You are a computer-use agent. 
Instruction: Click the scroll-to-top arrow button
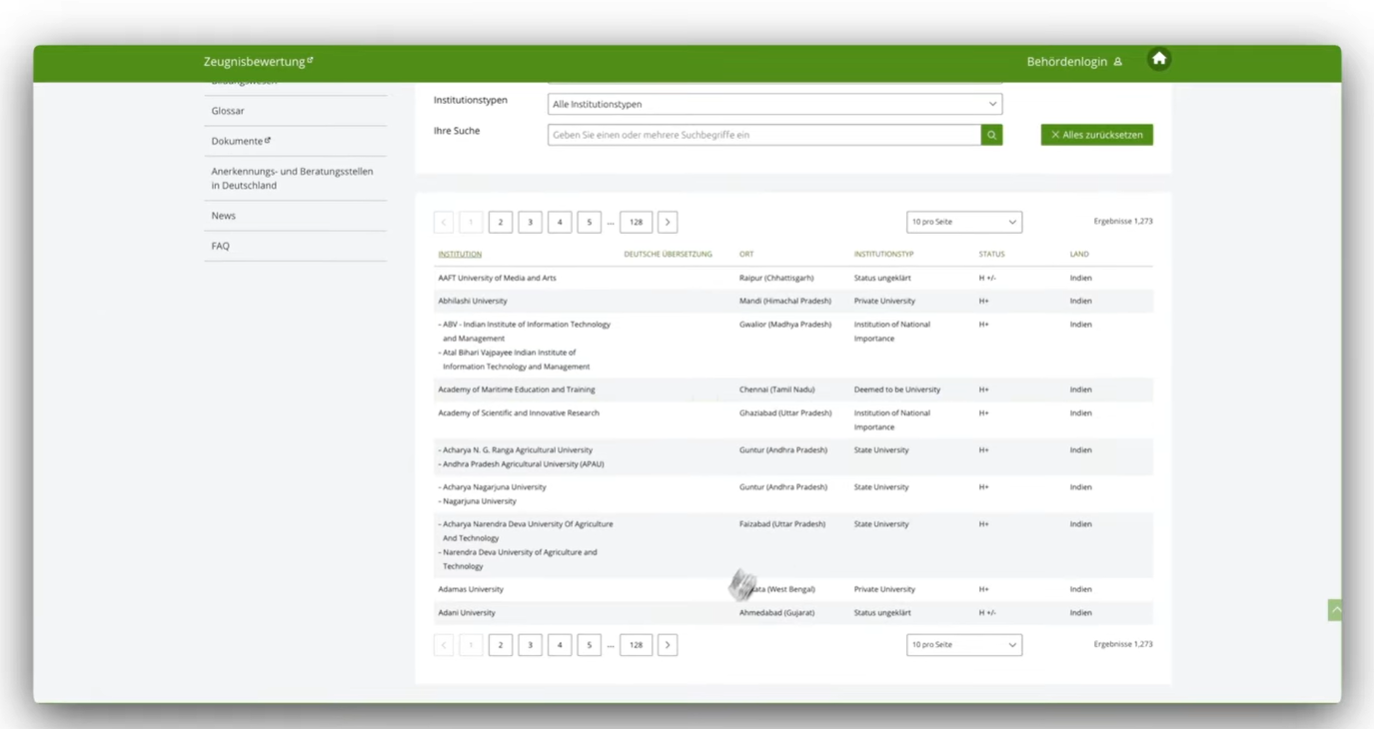(1335, 610)
